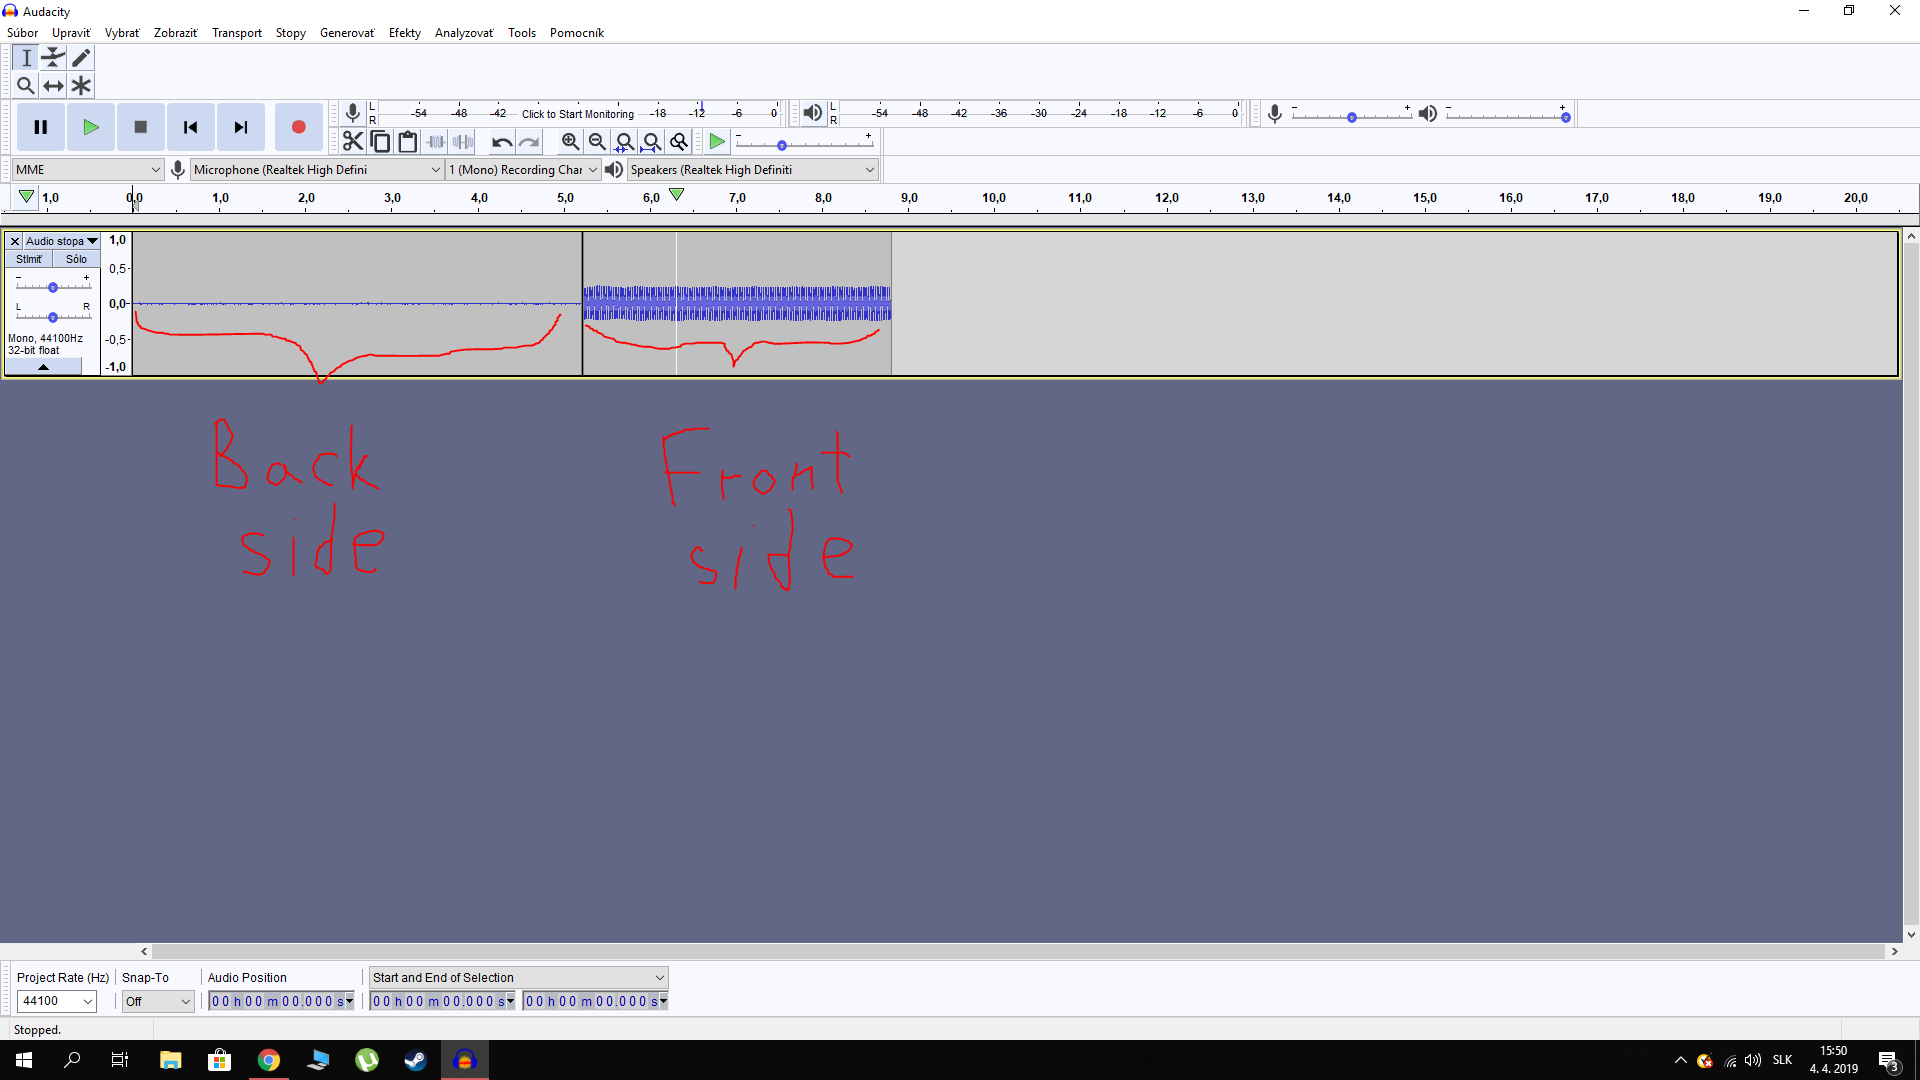Select the Multi-Tool
This screenshot has width=1920, height=1080.
[81, 86]
